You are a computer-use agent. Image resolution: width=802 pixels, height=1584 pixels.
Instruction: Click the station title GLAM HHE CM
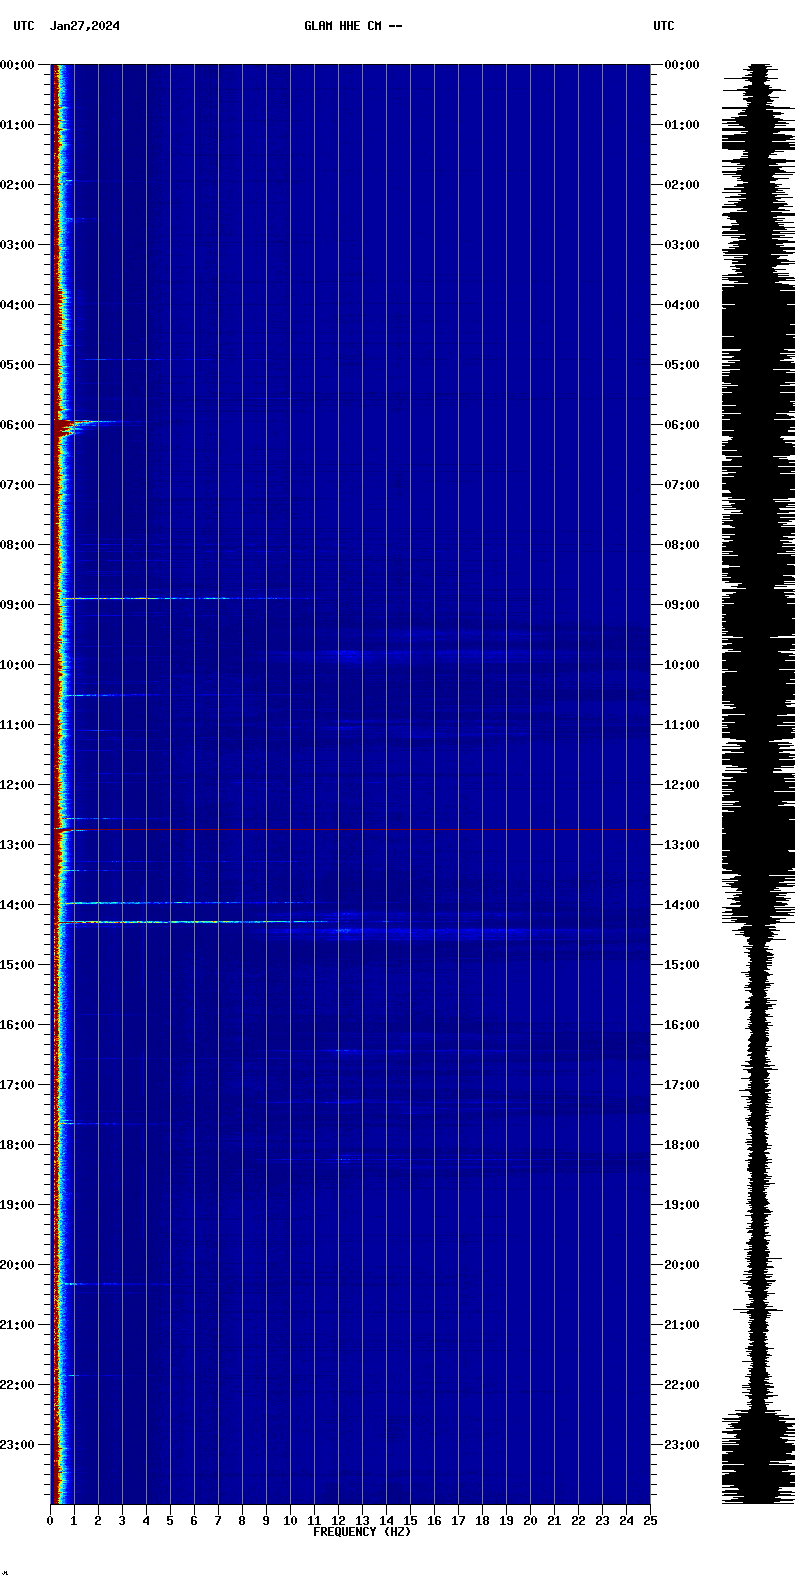[x=353, y=26]
